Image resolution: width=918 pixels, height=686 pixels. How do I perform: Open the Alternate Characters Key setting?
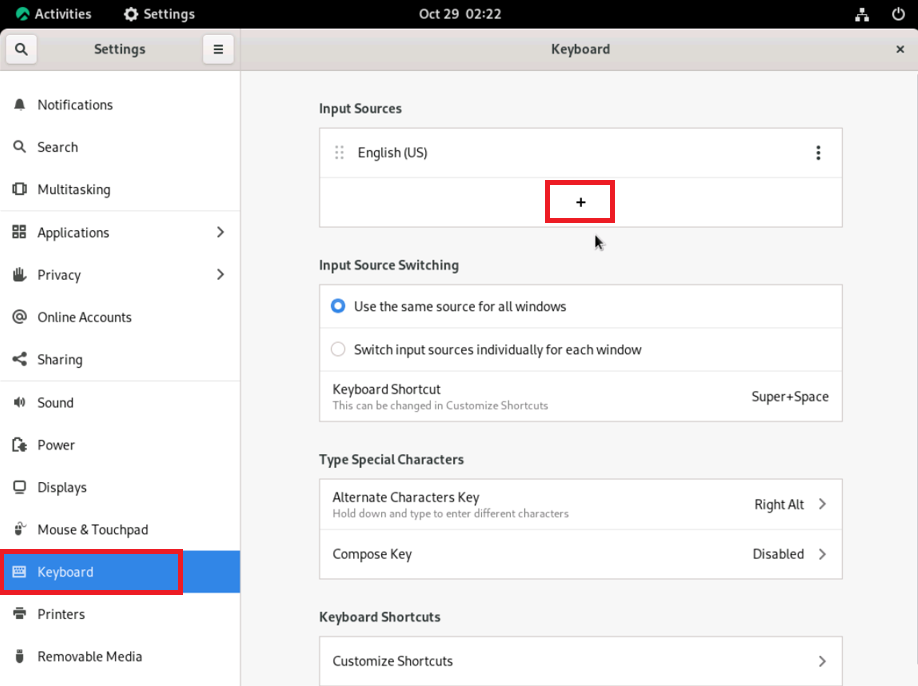click(x=580, y=504)
